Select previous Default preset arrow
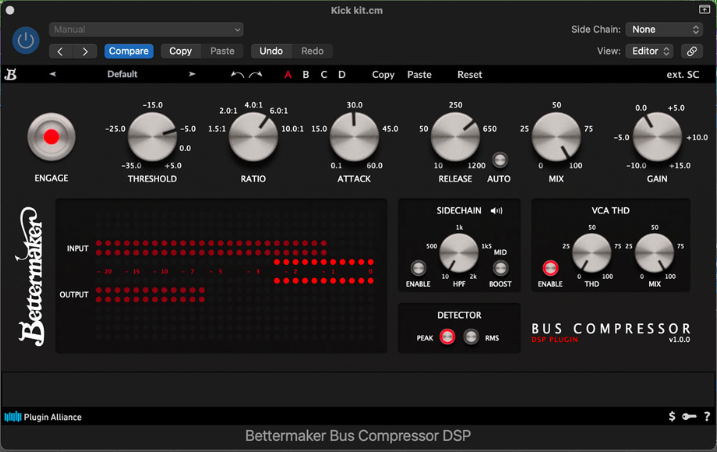Image resolution: width=717 pixels, height=452 pixels. click(53, 74)
